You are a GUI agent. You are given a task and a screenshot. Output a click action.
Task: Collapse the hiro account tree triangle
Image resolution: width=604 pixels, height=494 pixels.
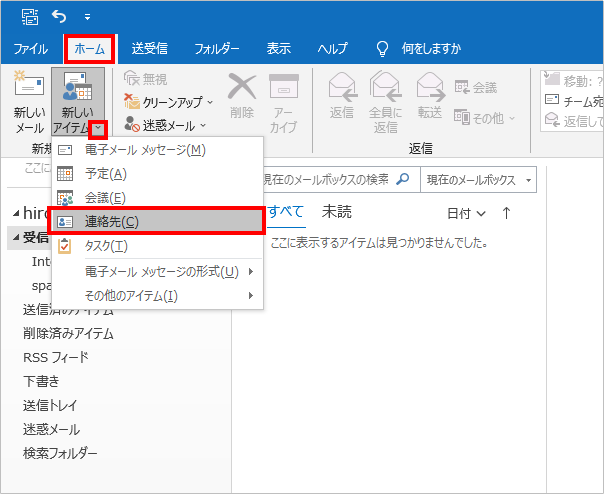pos(16,213)
